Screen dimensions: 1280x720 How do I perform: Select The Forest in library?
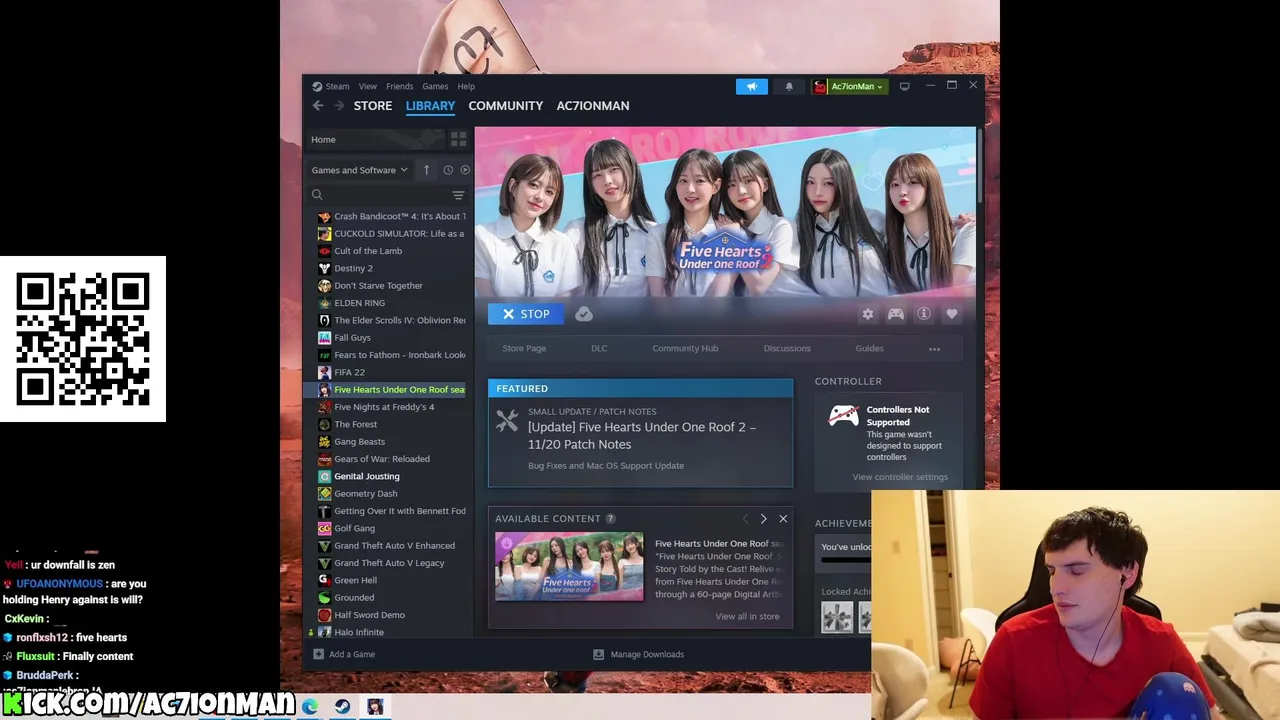(x=355, y=424)
